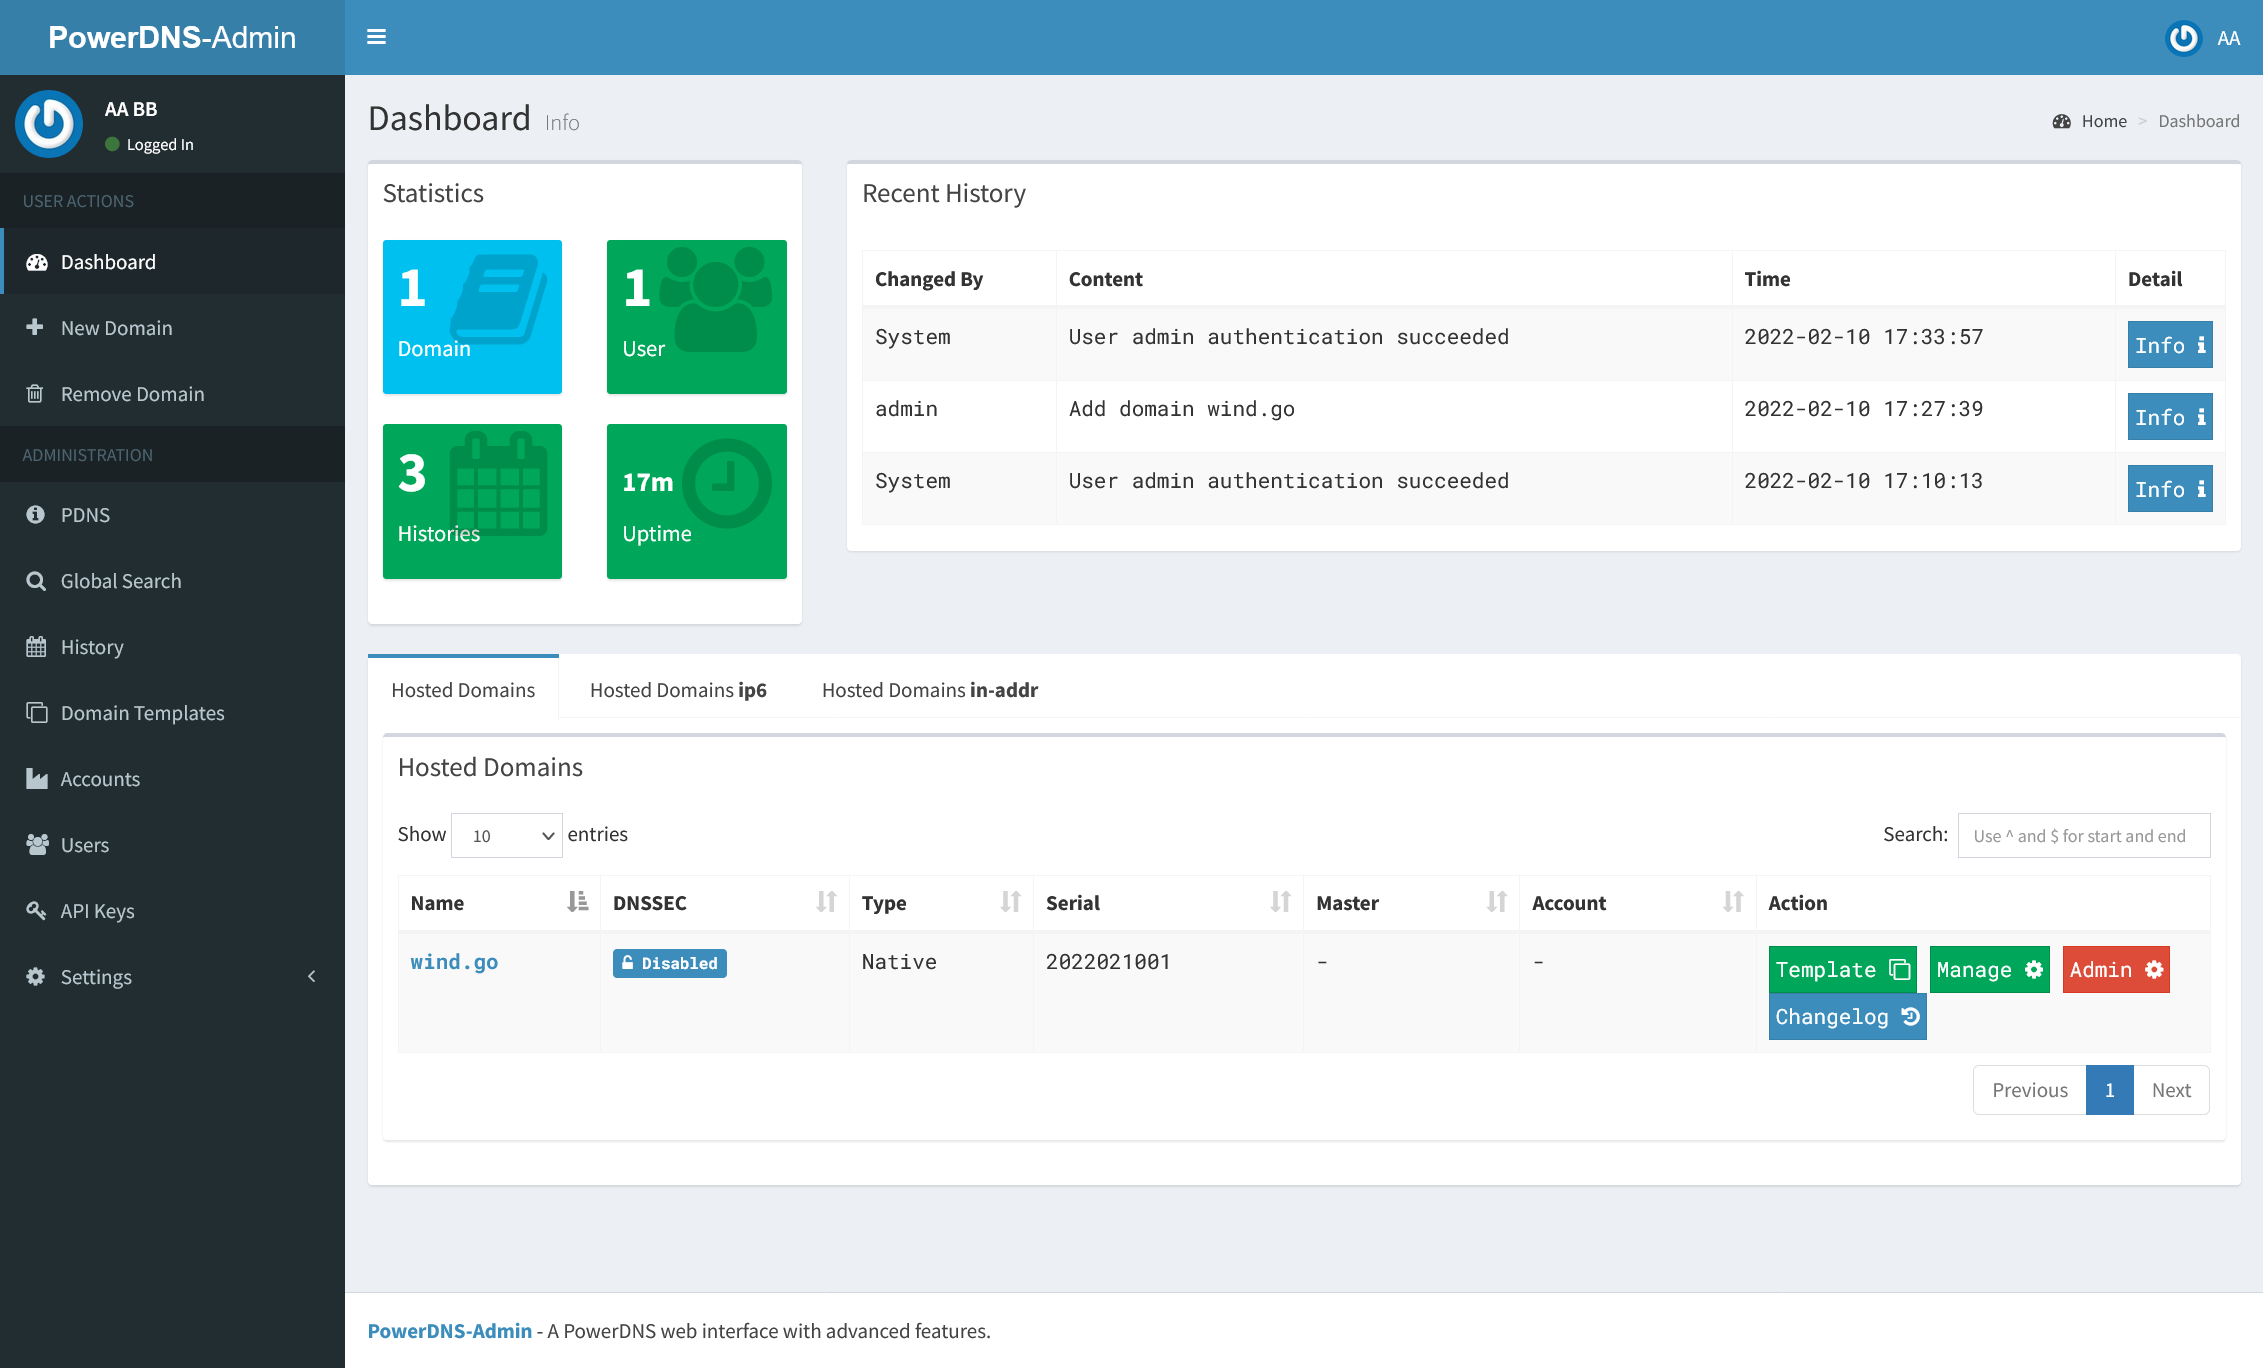Screen dimensions: 2263x1368
Task: Sort table by Master column
Action: [x=1411, y=903]
